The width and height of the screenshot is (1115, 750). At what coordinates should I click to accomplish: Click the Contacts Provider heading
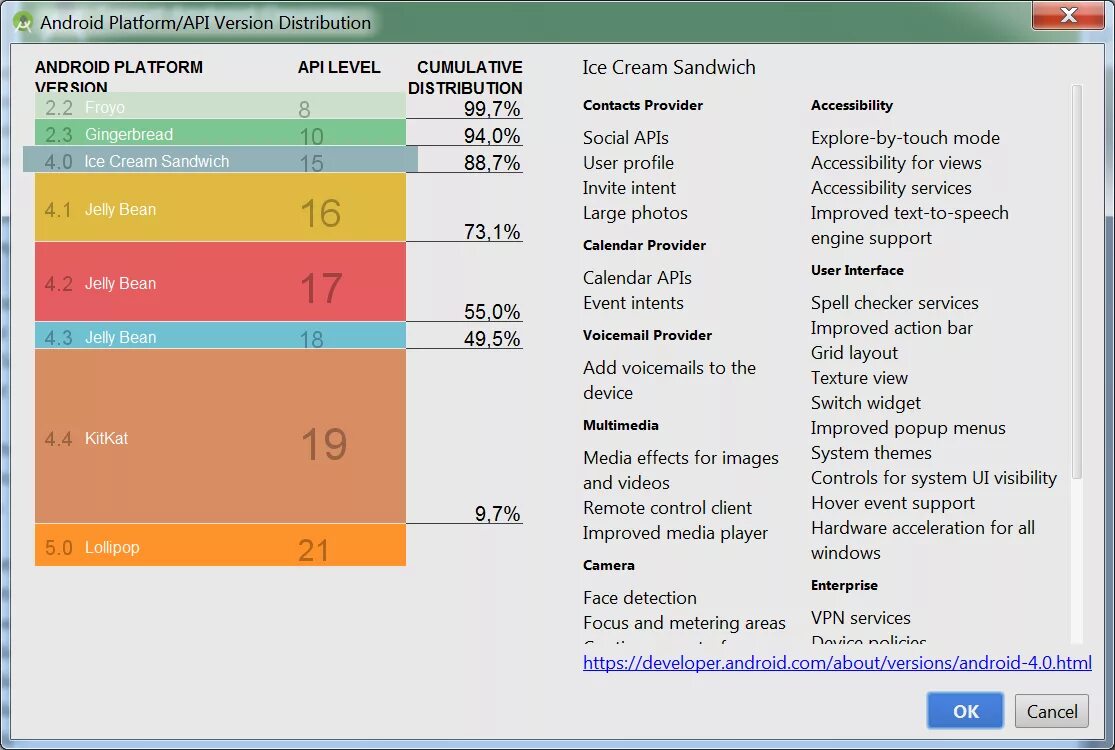point(643,105)
